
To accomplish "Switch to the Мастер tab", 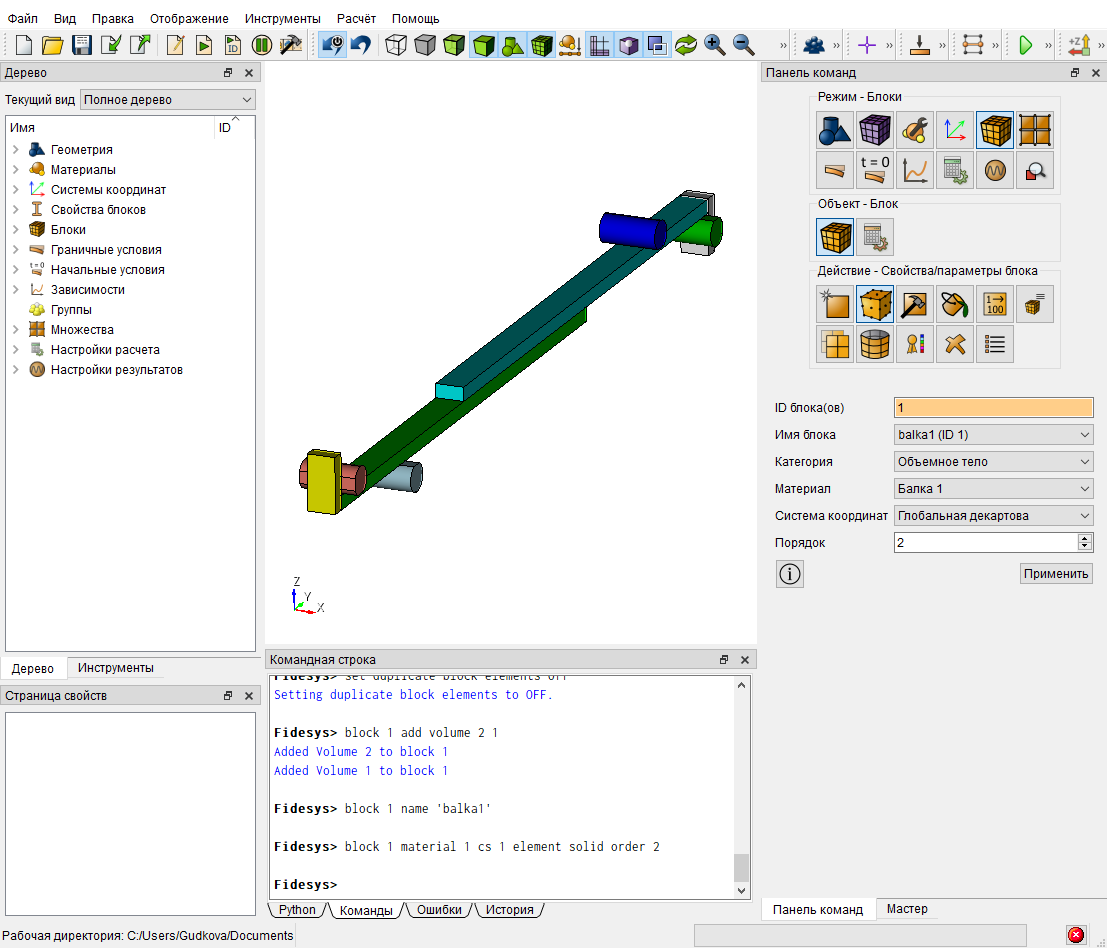I will click(906, 909).
